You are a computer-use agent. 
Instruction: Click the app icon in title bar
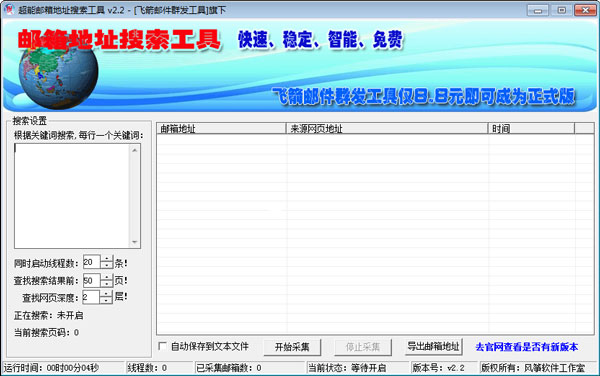click(9, 9)
